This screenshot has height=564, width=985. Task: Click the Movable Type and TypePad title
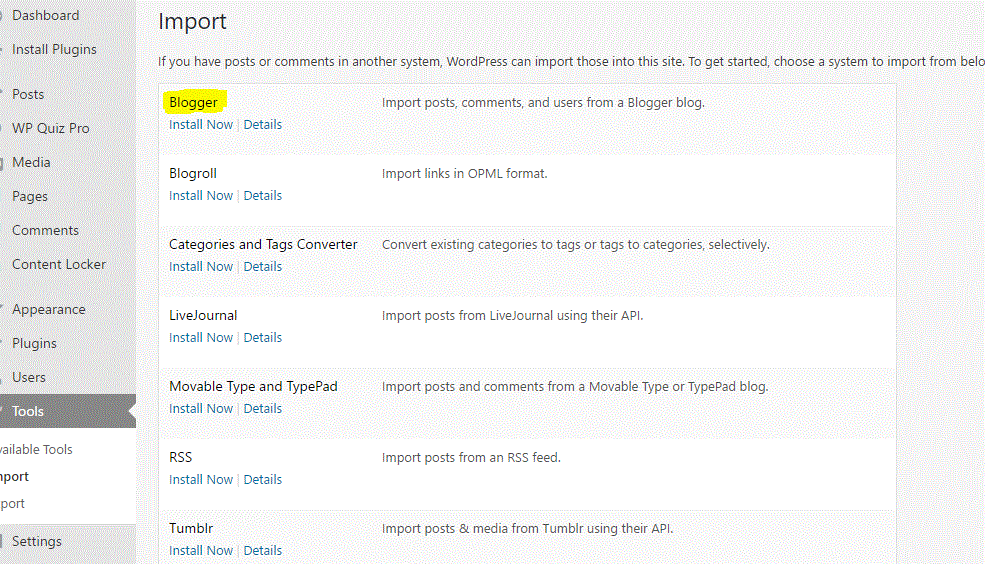(x=253, y=386)
